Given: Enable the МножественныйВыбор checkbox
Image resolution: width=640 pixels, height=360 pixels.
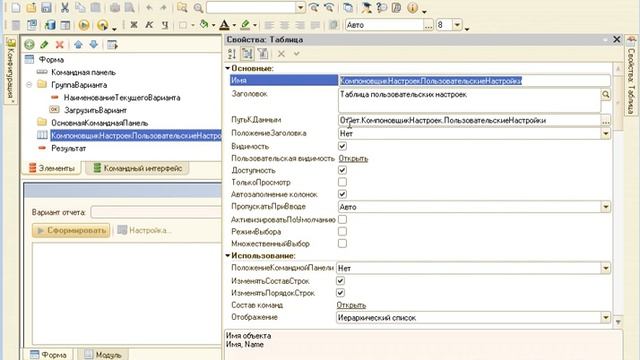Looking at the screenshot, I should (342, 244).
